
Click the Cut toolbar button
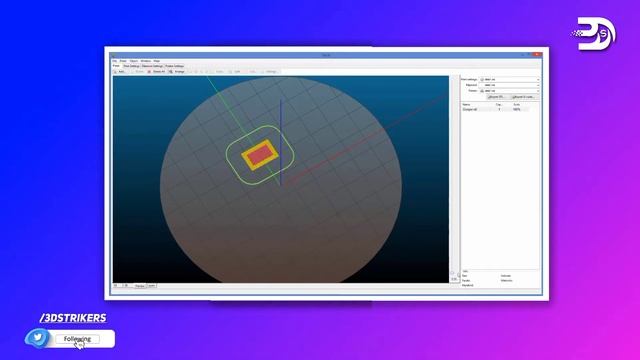click(x=250, y=71)
